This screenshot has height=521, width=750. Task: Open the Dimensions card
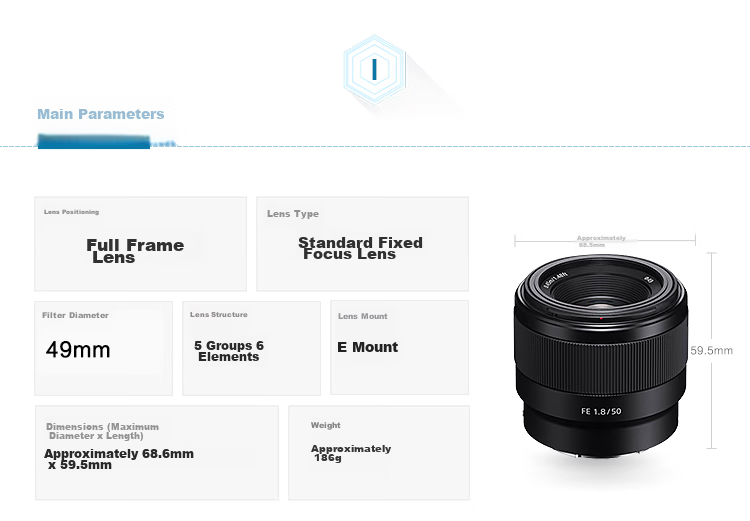(x=157, y=453)
